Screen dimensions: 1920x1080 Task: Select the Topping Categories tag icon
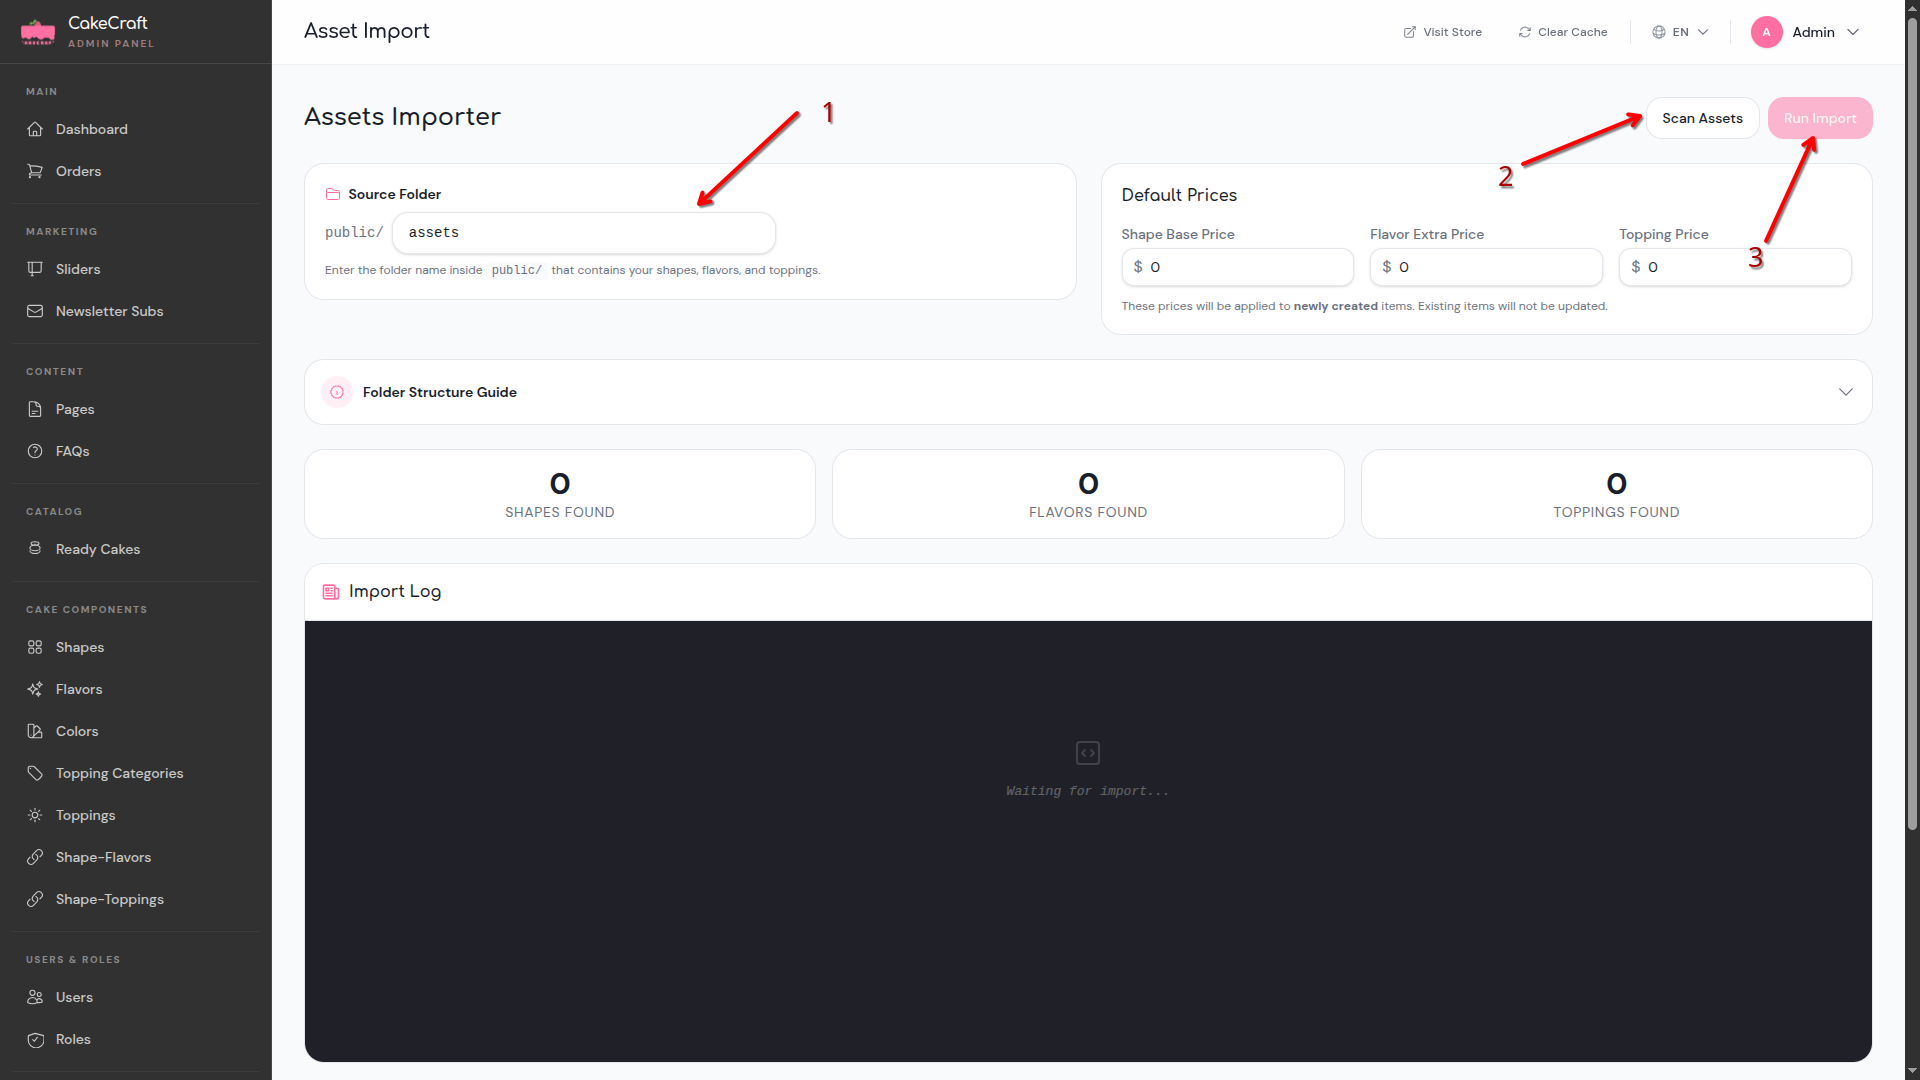click(35, 773)
